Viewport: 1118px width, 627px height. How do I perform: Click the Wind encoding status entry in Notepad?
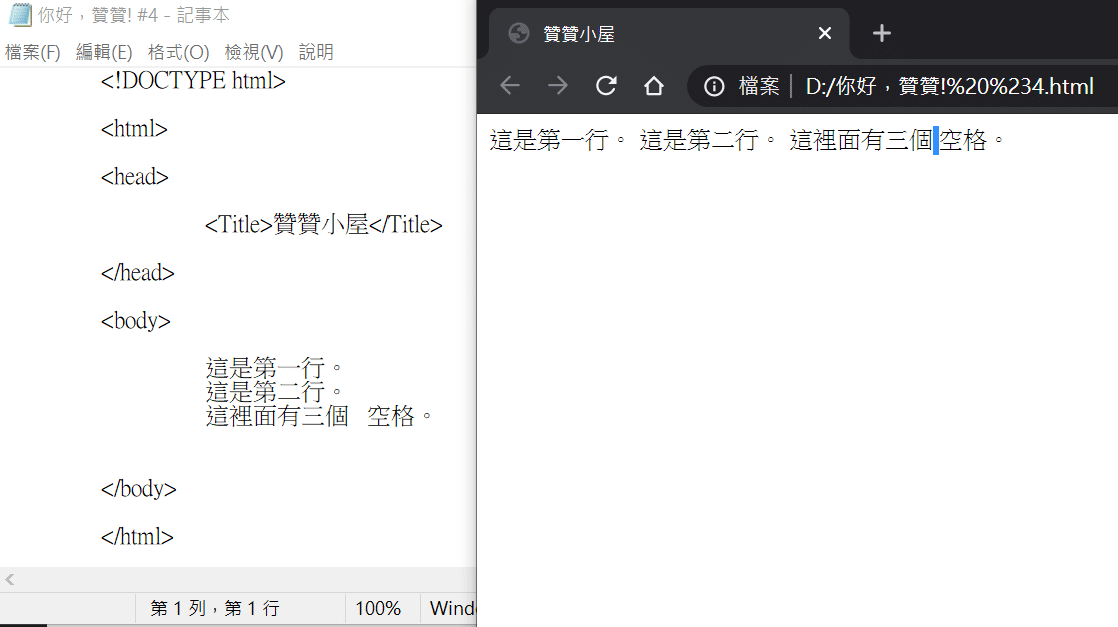(452, 608)
